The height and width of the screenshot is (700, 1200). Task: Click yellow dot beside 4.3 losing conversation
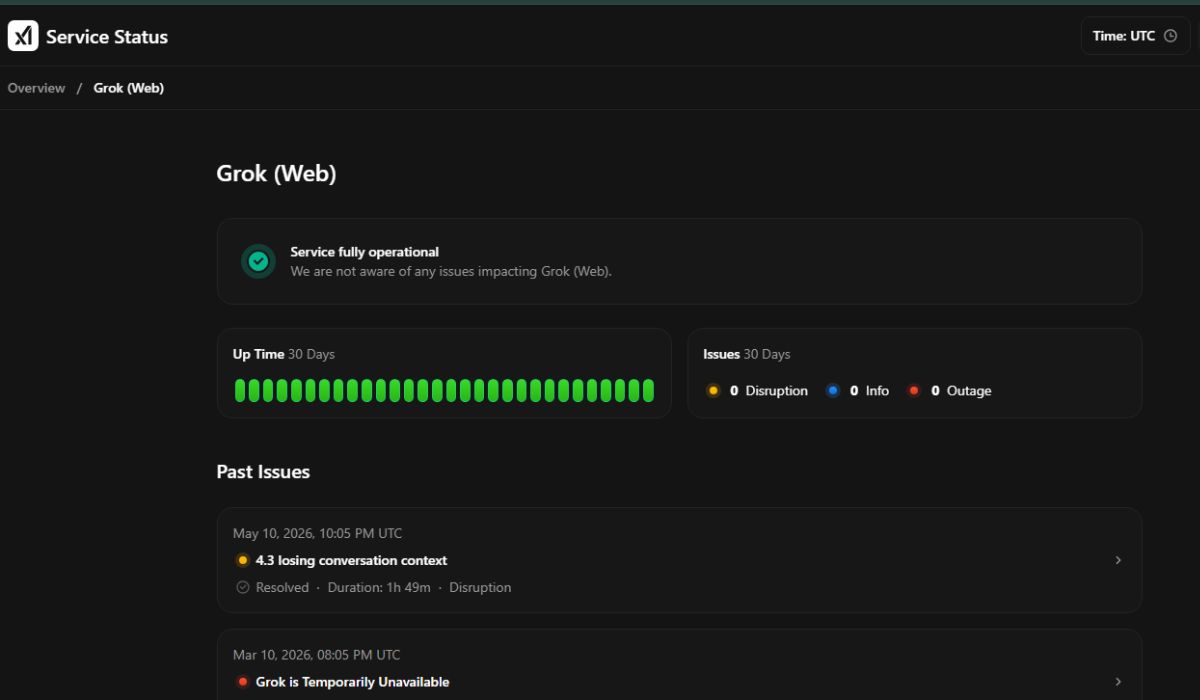click(242, 560)
